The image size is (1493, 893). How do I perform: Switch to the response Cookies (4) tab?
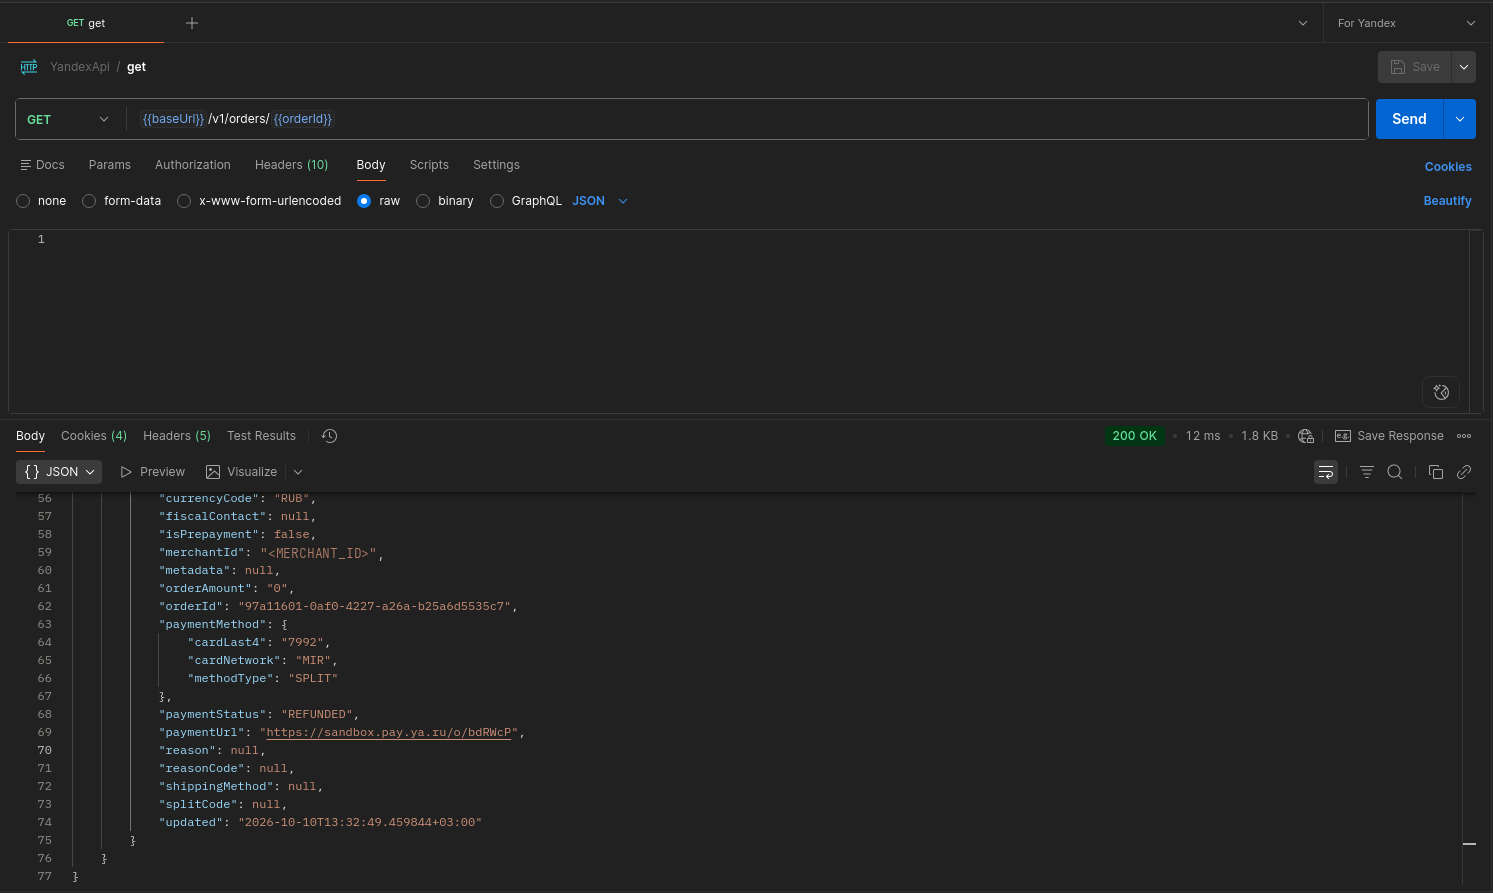pos(94,436)
